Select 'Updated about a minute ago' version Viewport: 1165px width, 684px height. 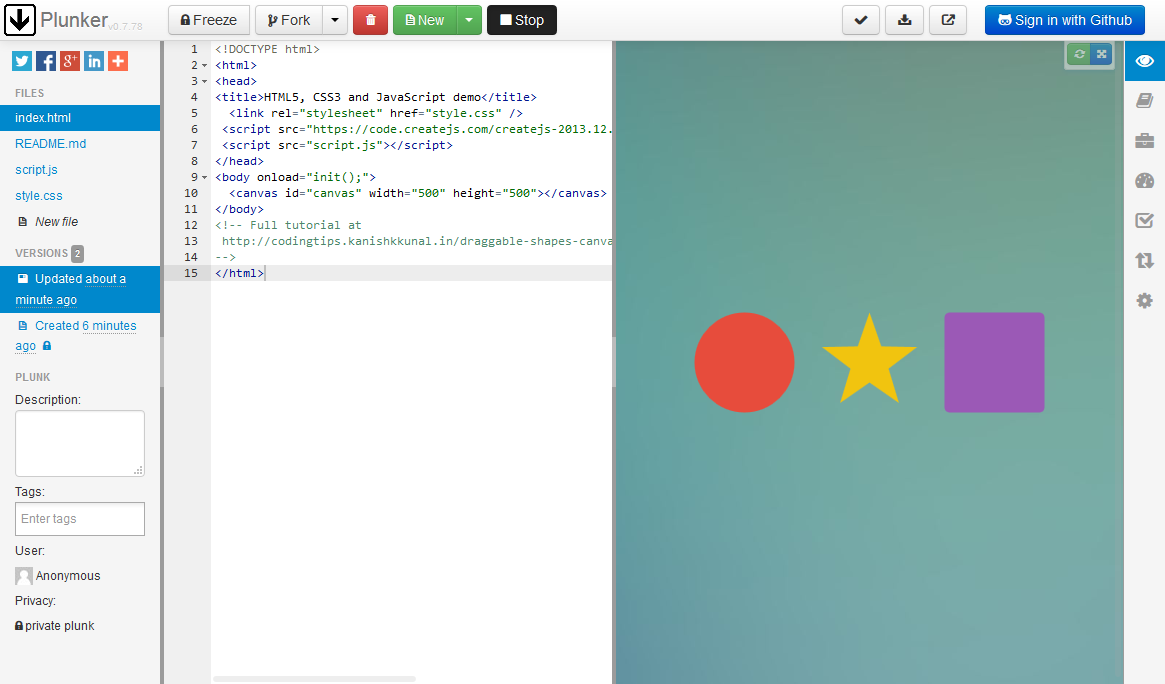[x=80, y=289]
